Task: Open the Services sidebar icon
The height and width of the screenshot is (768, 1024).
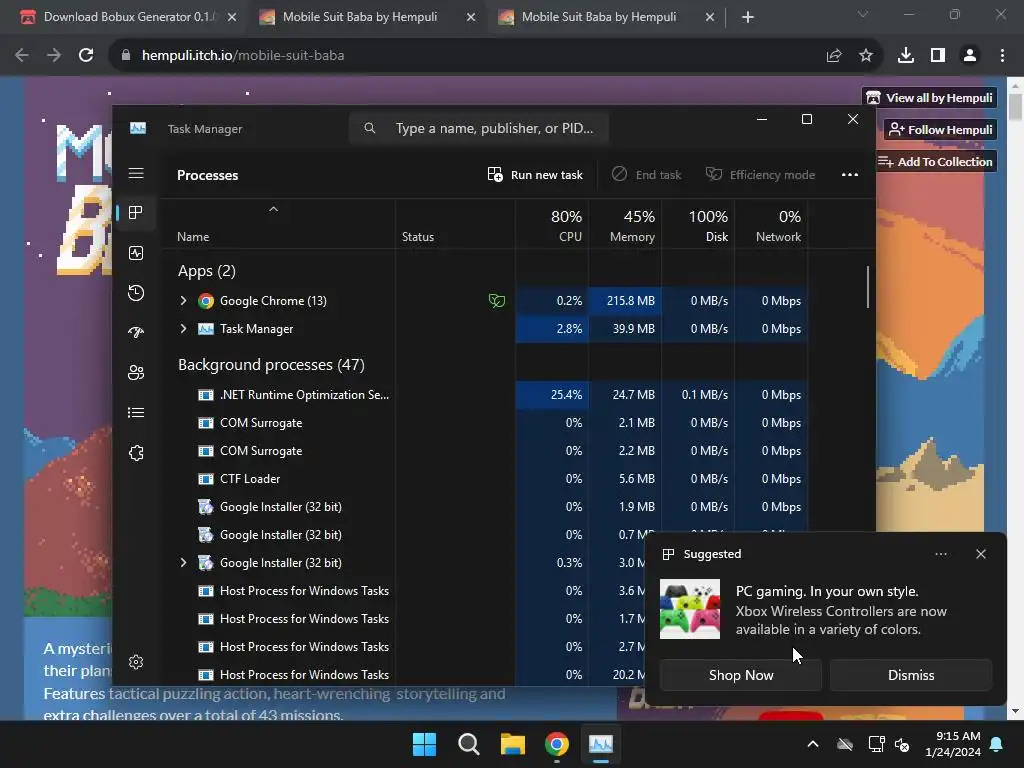Action: [x=136, y=453]
